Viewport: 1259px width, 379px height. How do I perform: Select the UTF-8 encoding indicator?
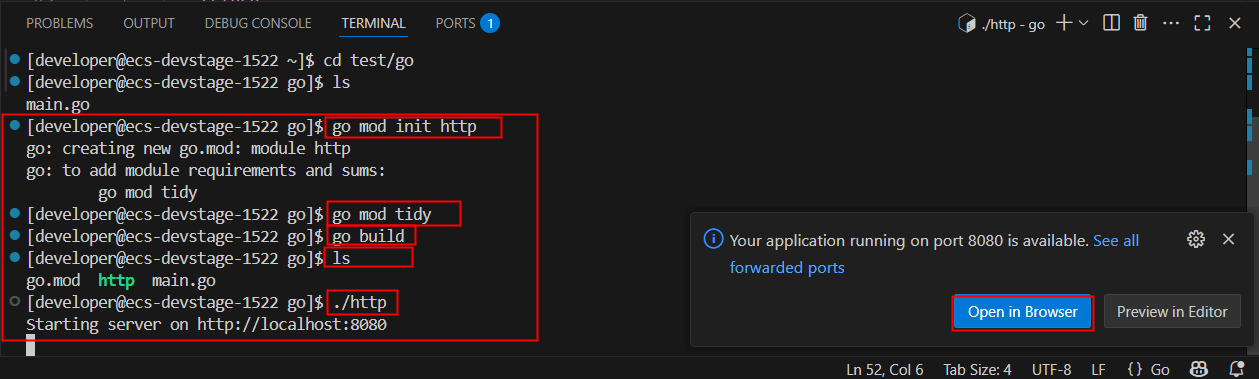click(1050, 369)
